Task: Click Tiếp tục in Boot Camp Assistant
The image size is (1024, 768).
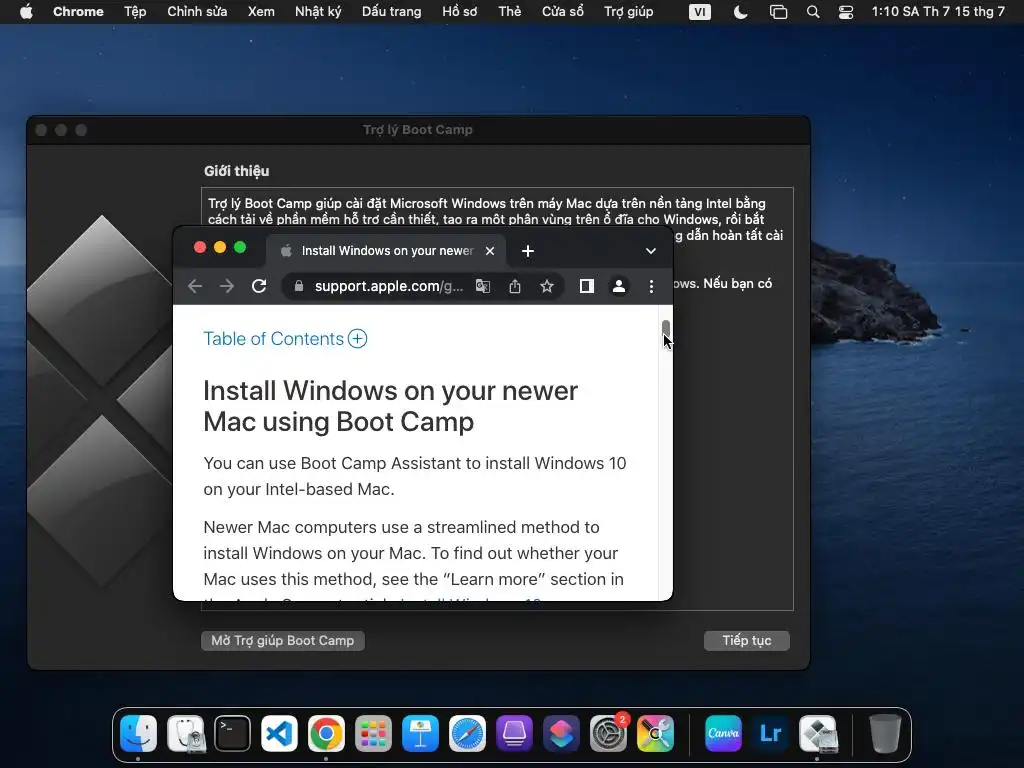Action: (746, 641)
